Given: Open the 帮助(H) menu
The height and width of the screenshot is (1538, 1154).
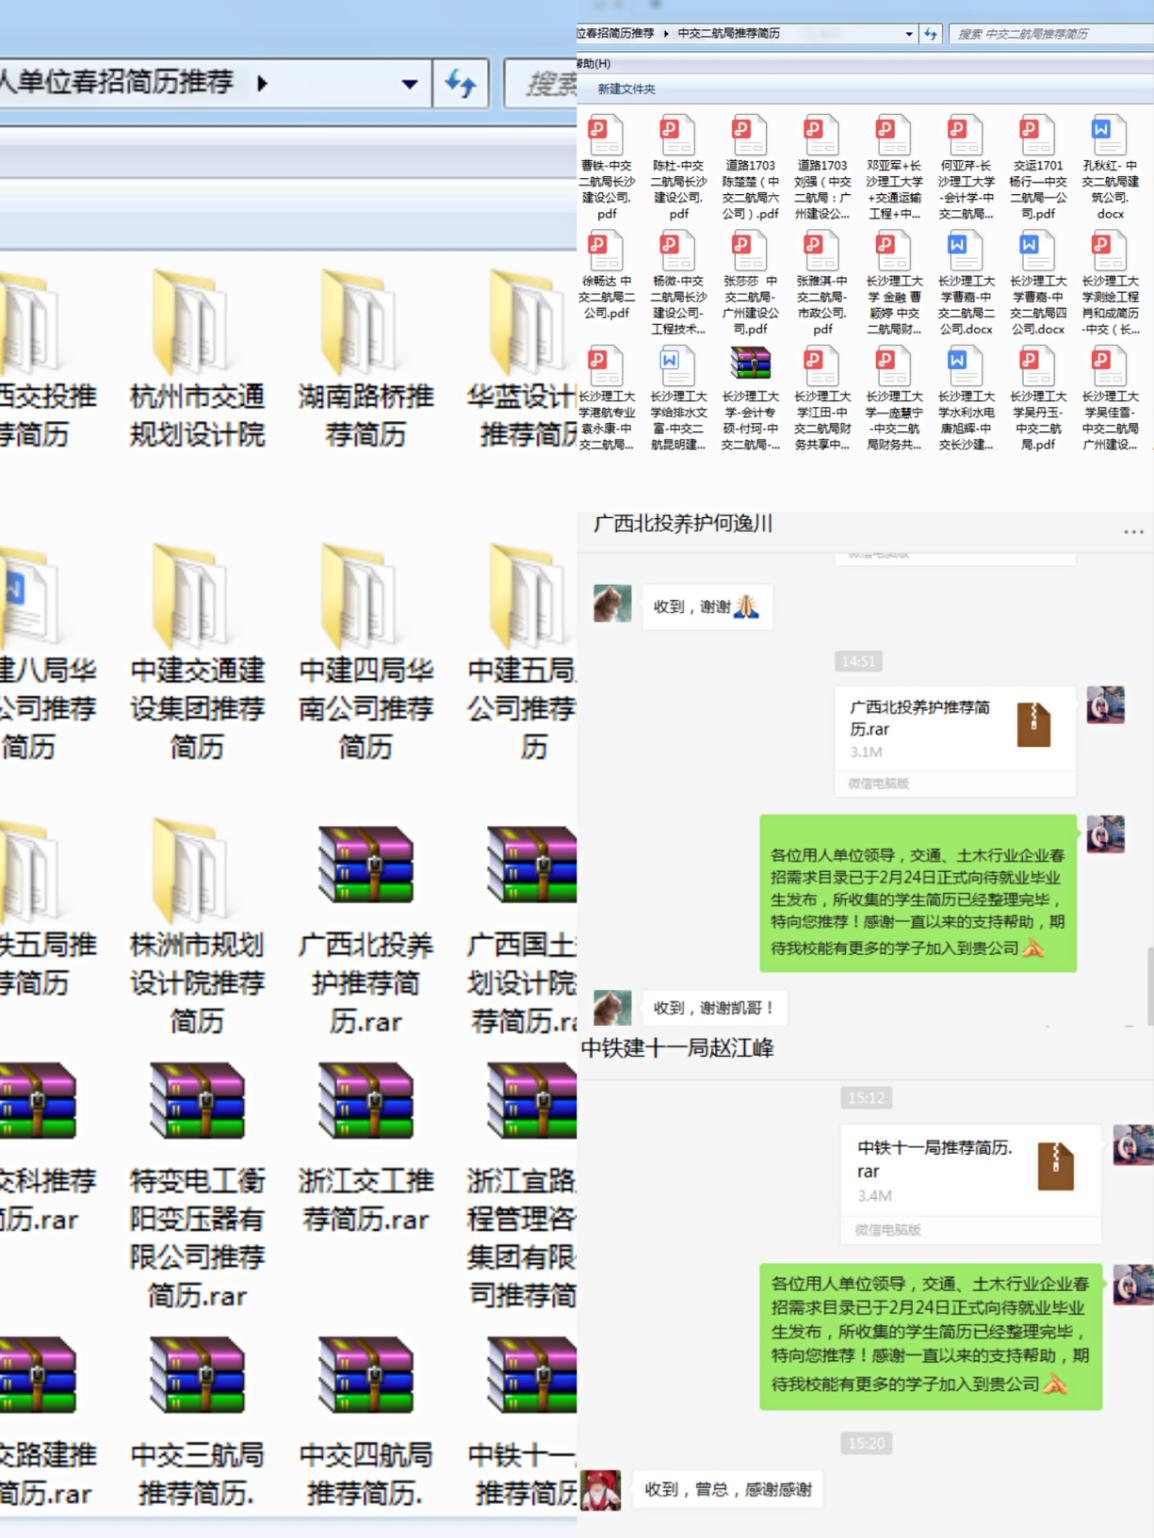Looking at the screenshot, I should 594,63.
